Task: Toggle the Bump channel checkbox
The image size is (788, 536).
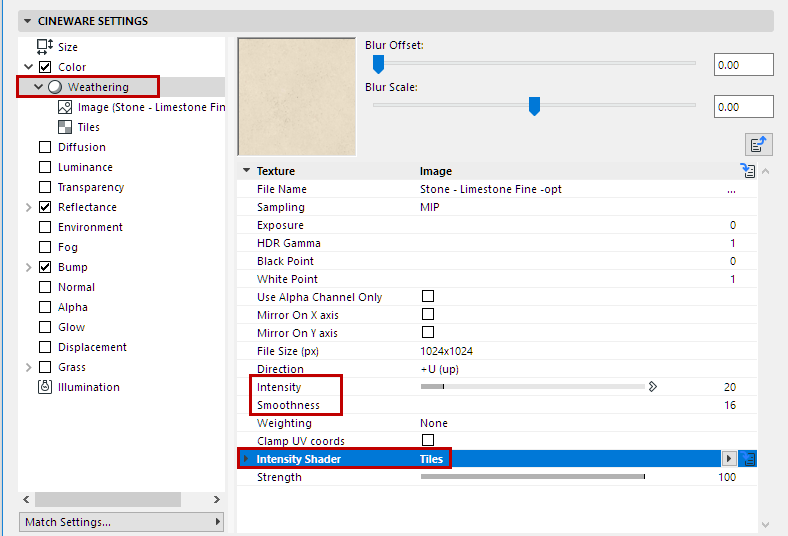Action: 45,267
